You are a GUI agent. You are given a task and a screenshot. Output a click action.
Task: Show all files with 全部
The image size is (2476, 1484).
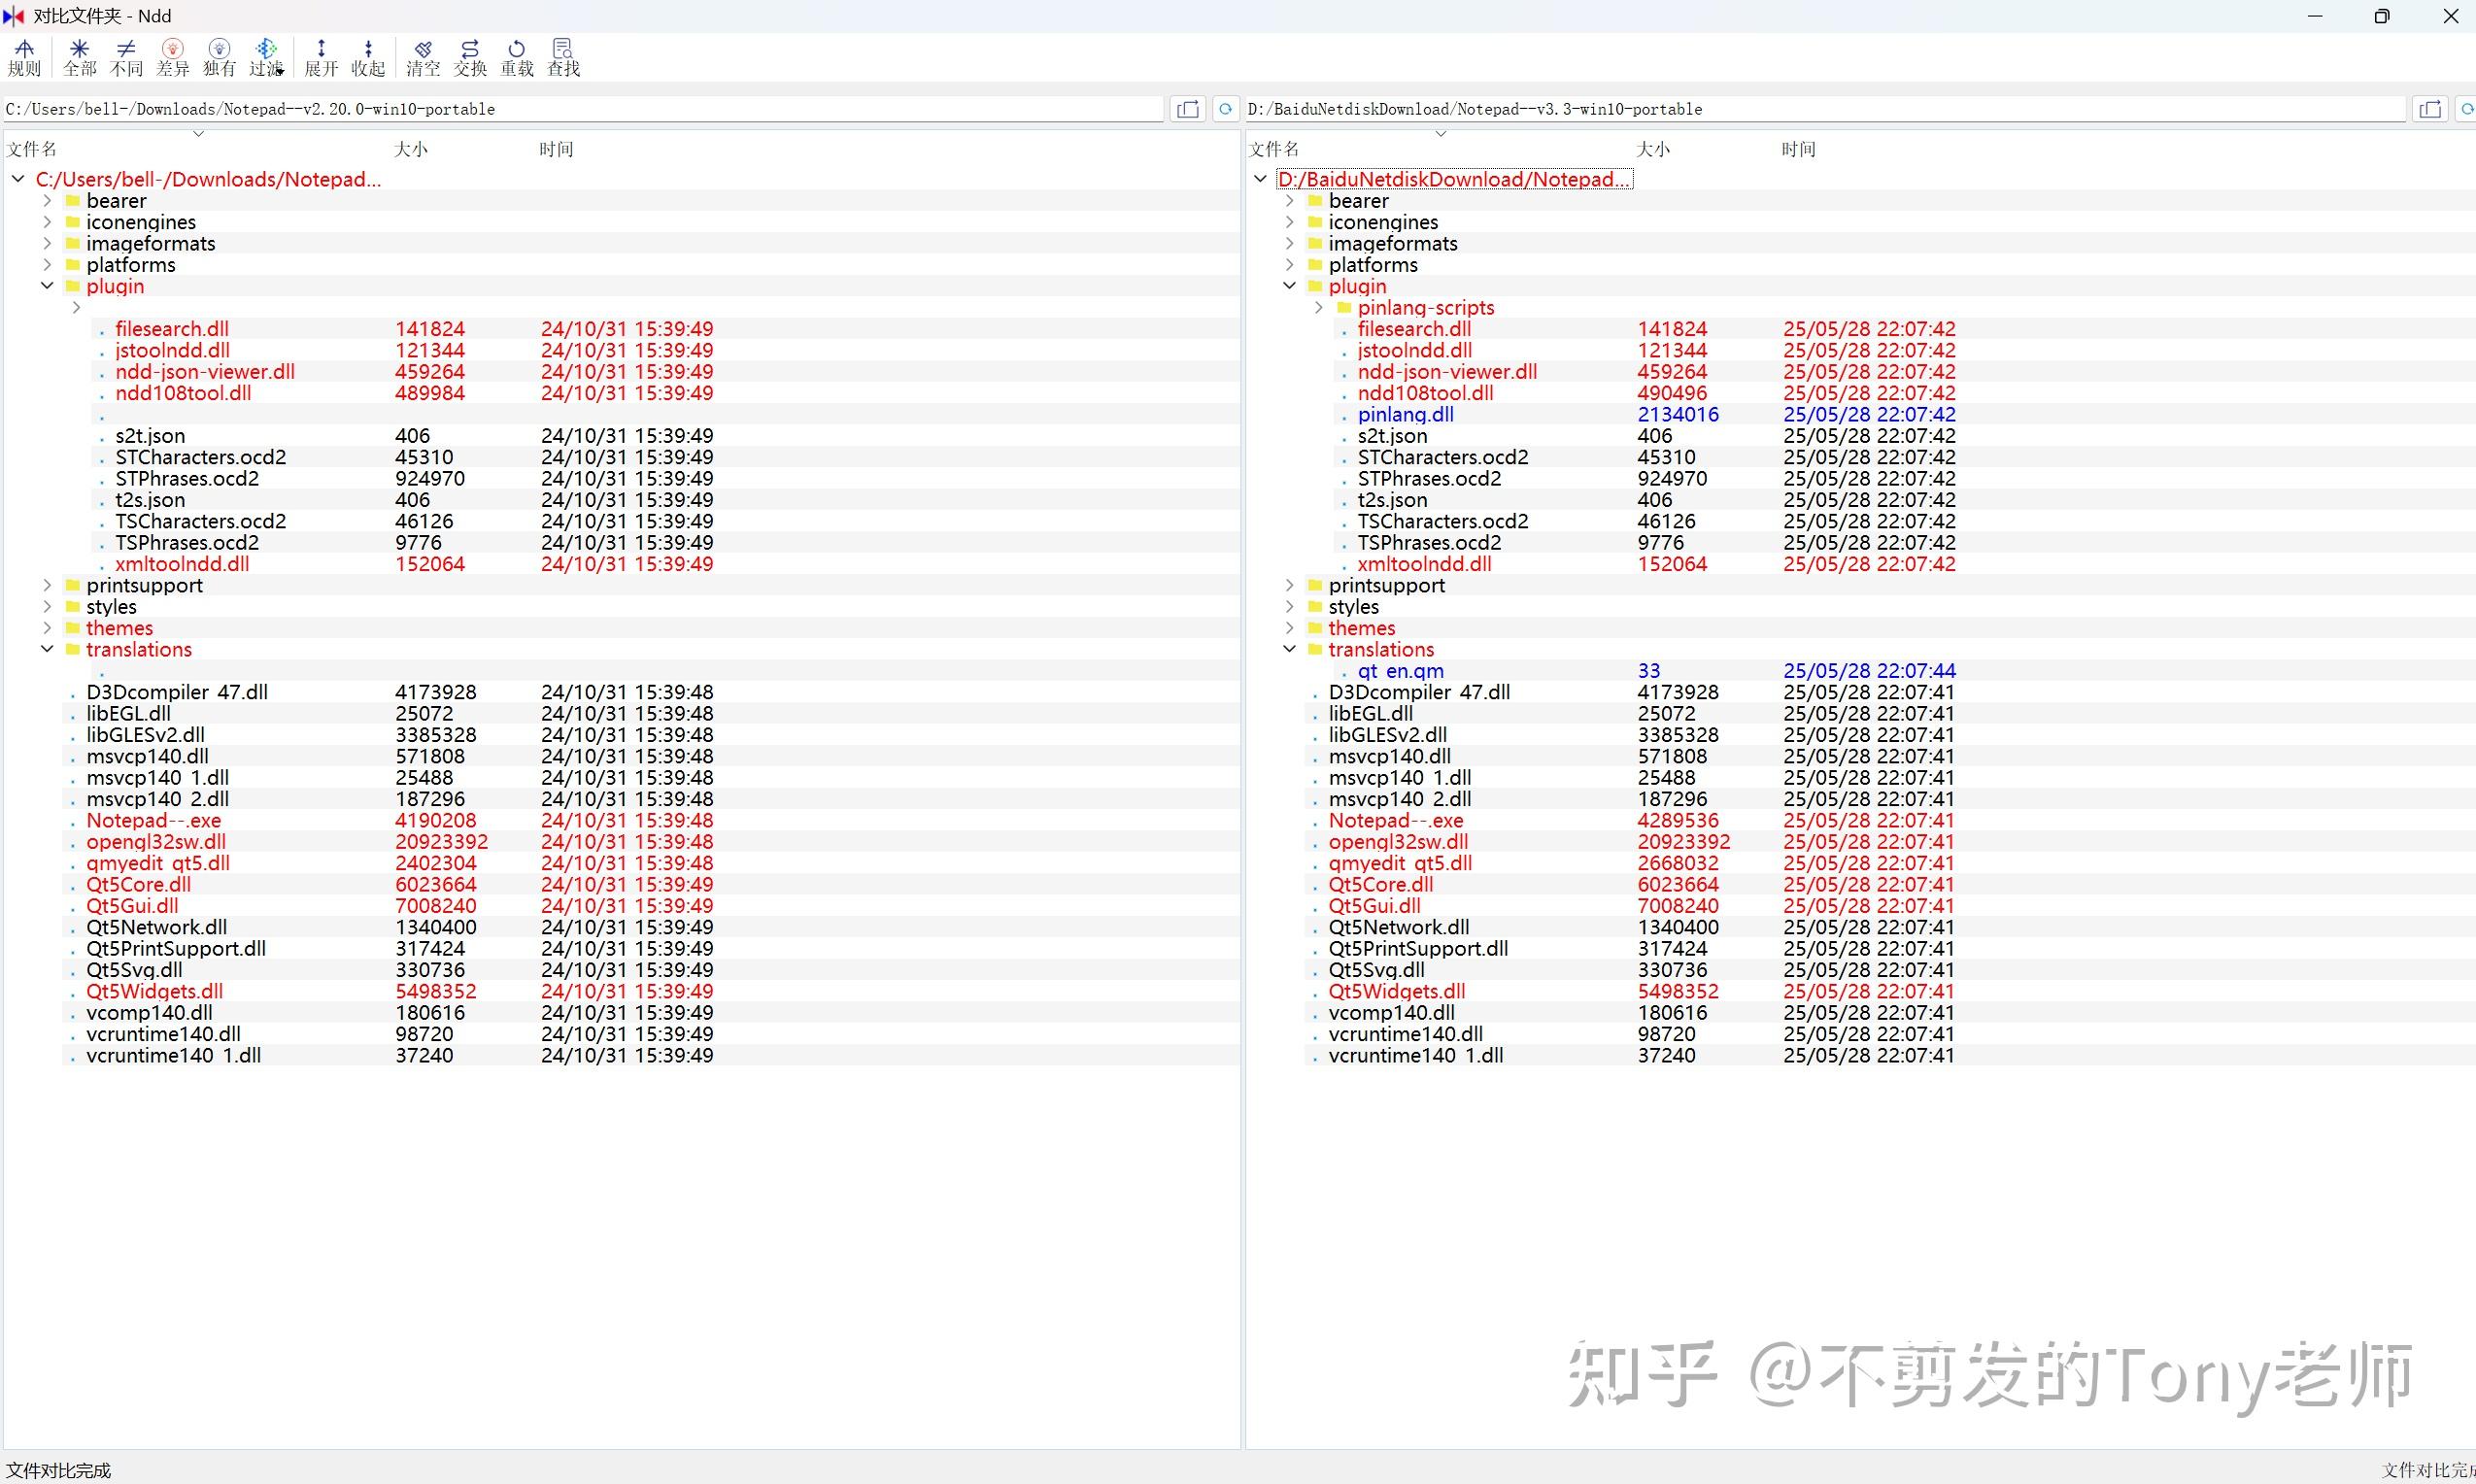click(79, 58)
